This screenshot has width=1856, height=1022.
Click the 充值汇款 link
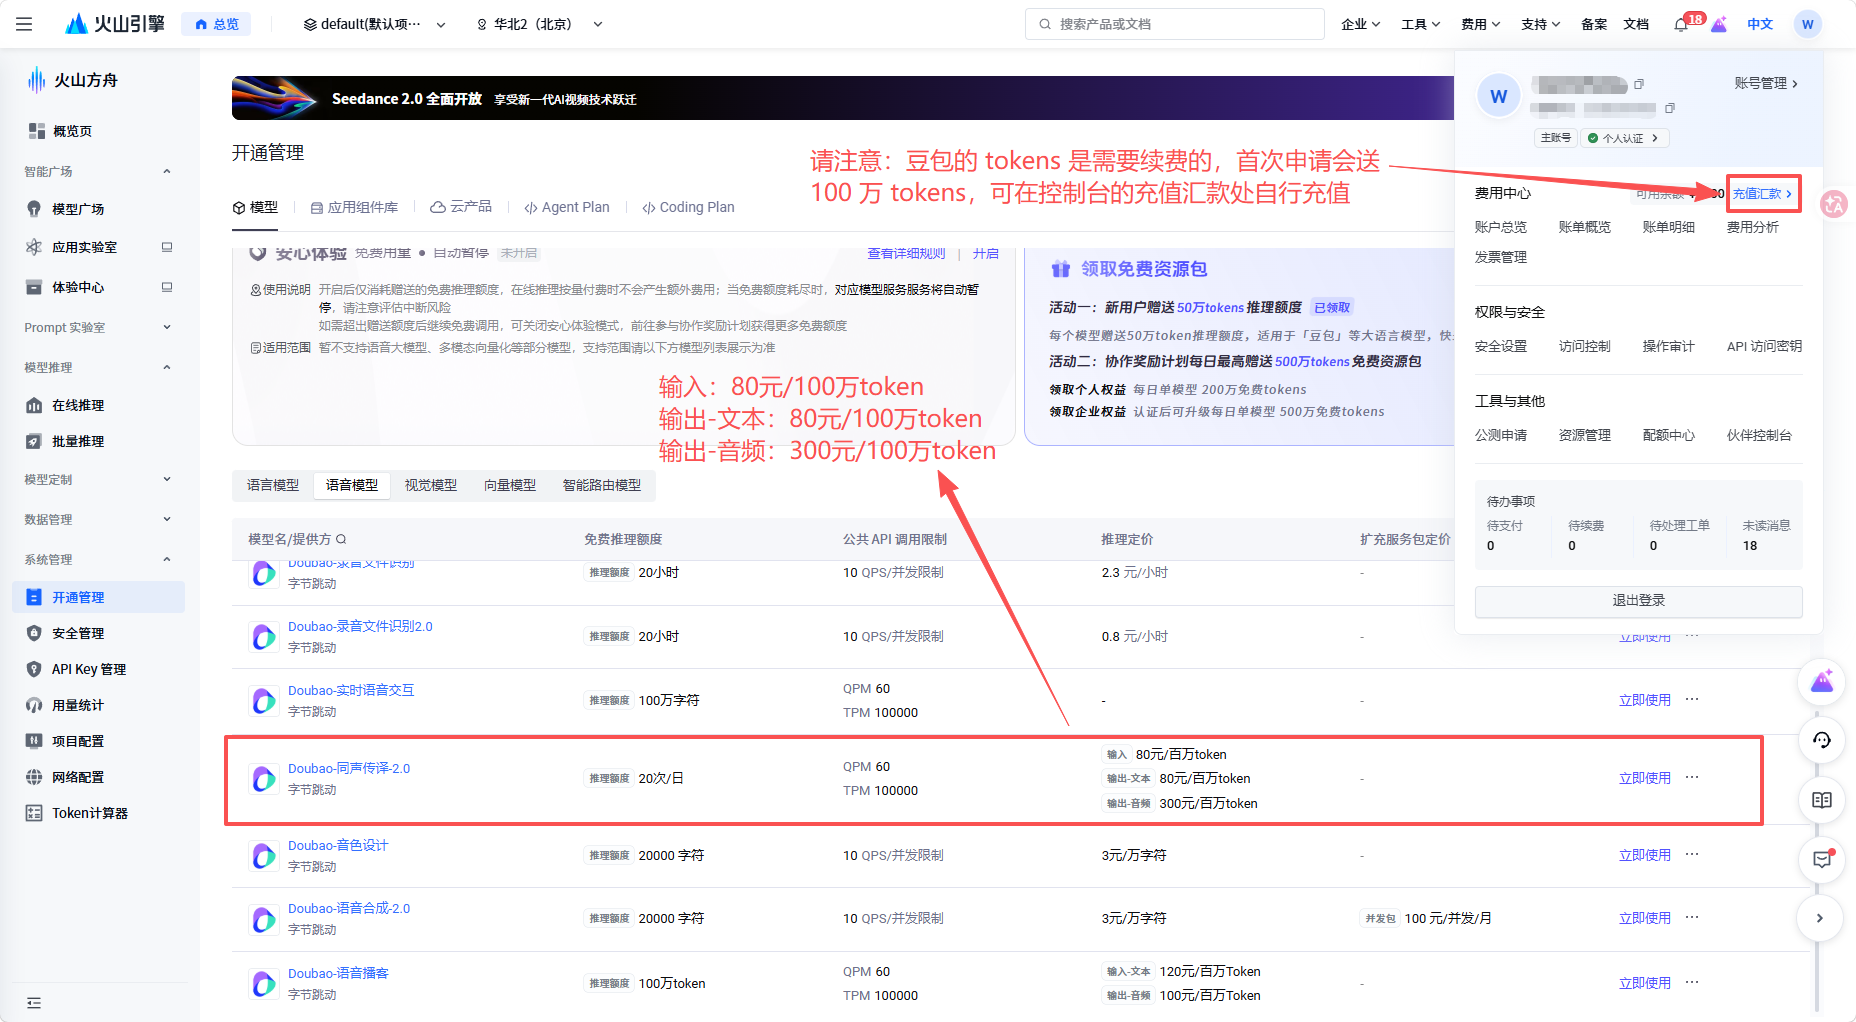pos(1763,193)
